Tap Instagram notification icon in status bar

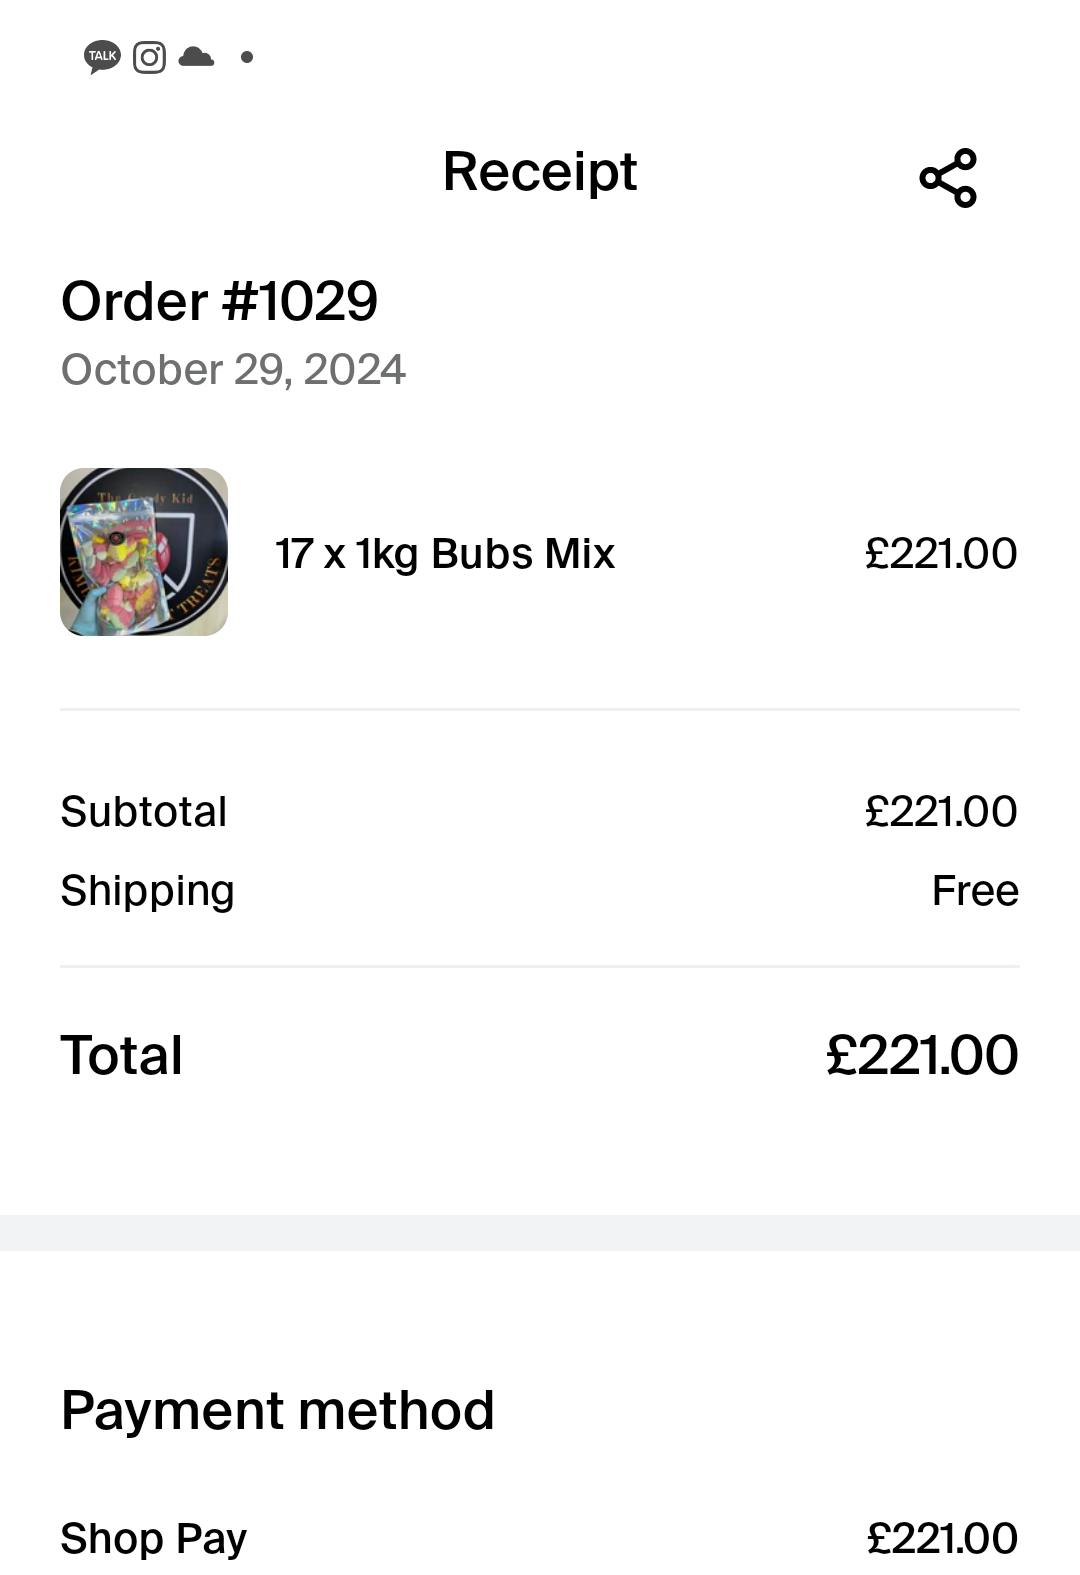[149, 57]
